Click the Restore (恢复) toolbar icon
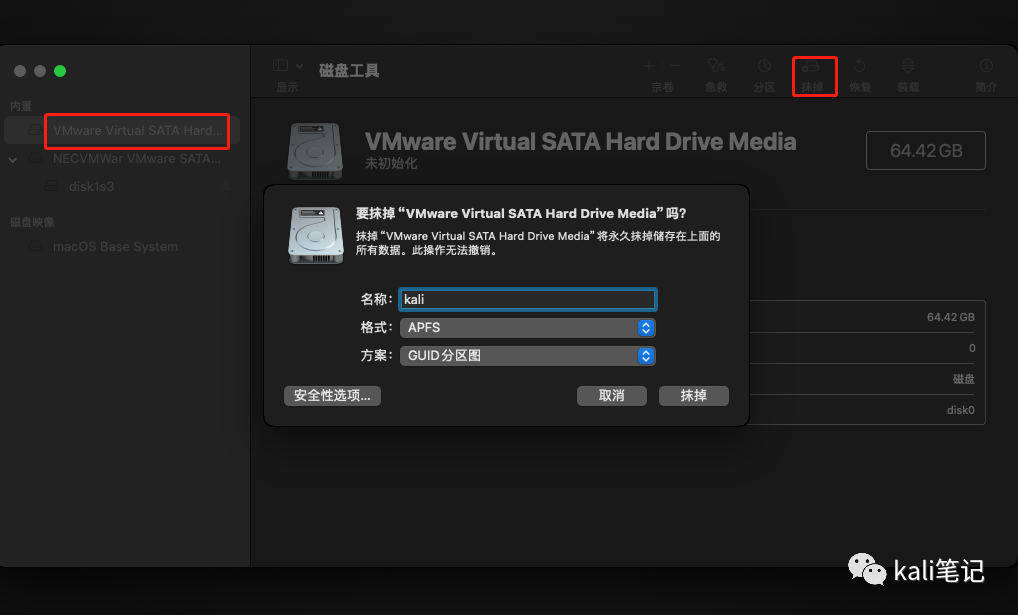This screenshot has width=1018, height=615. click(860, 66)
